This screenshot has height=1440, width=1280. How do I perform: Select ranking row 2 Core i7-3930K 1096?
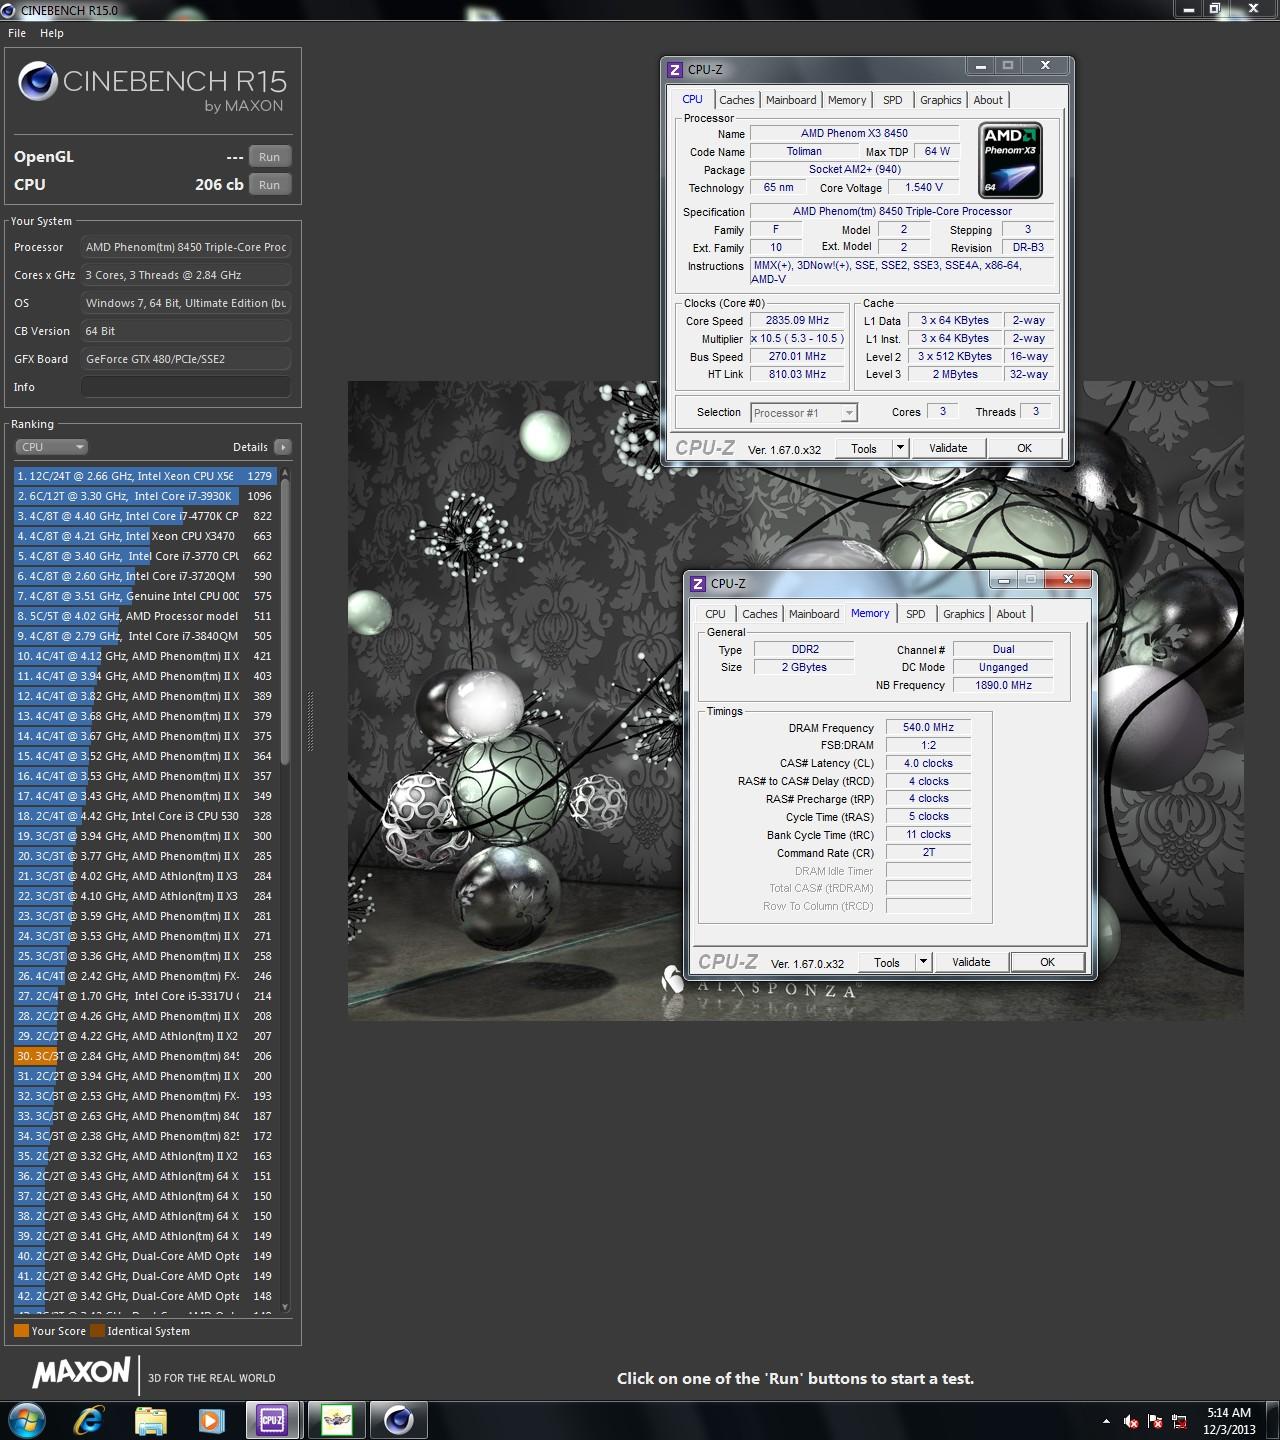[x=145, y=496]
